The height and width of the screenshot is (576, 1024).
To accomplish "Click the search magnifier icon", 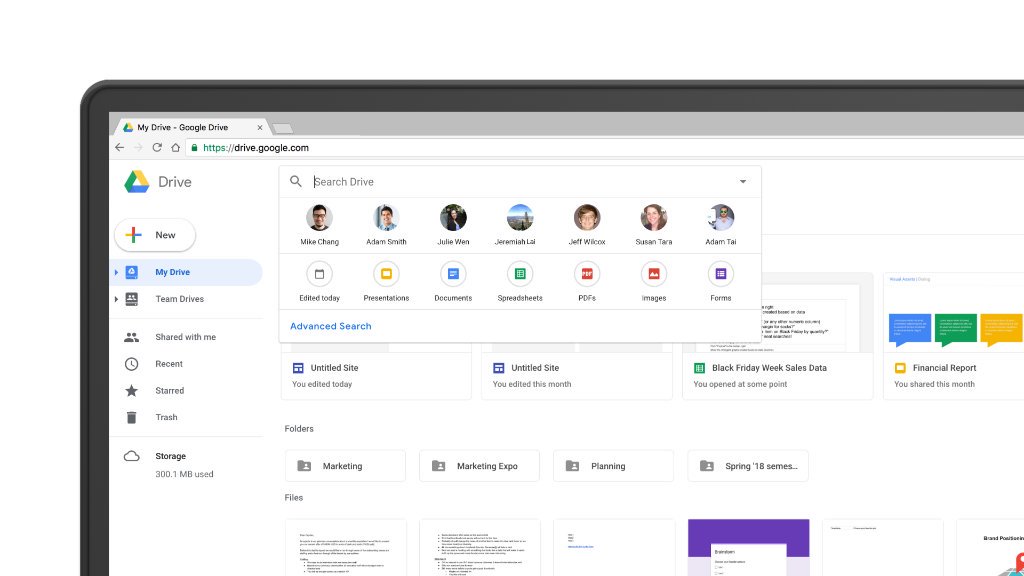I will click(296, 182).
